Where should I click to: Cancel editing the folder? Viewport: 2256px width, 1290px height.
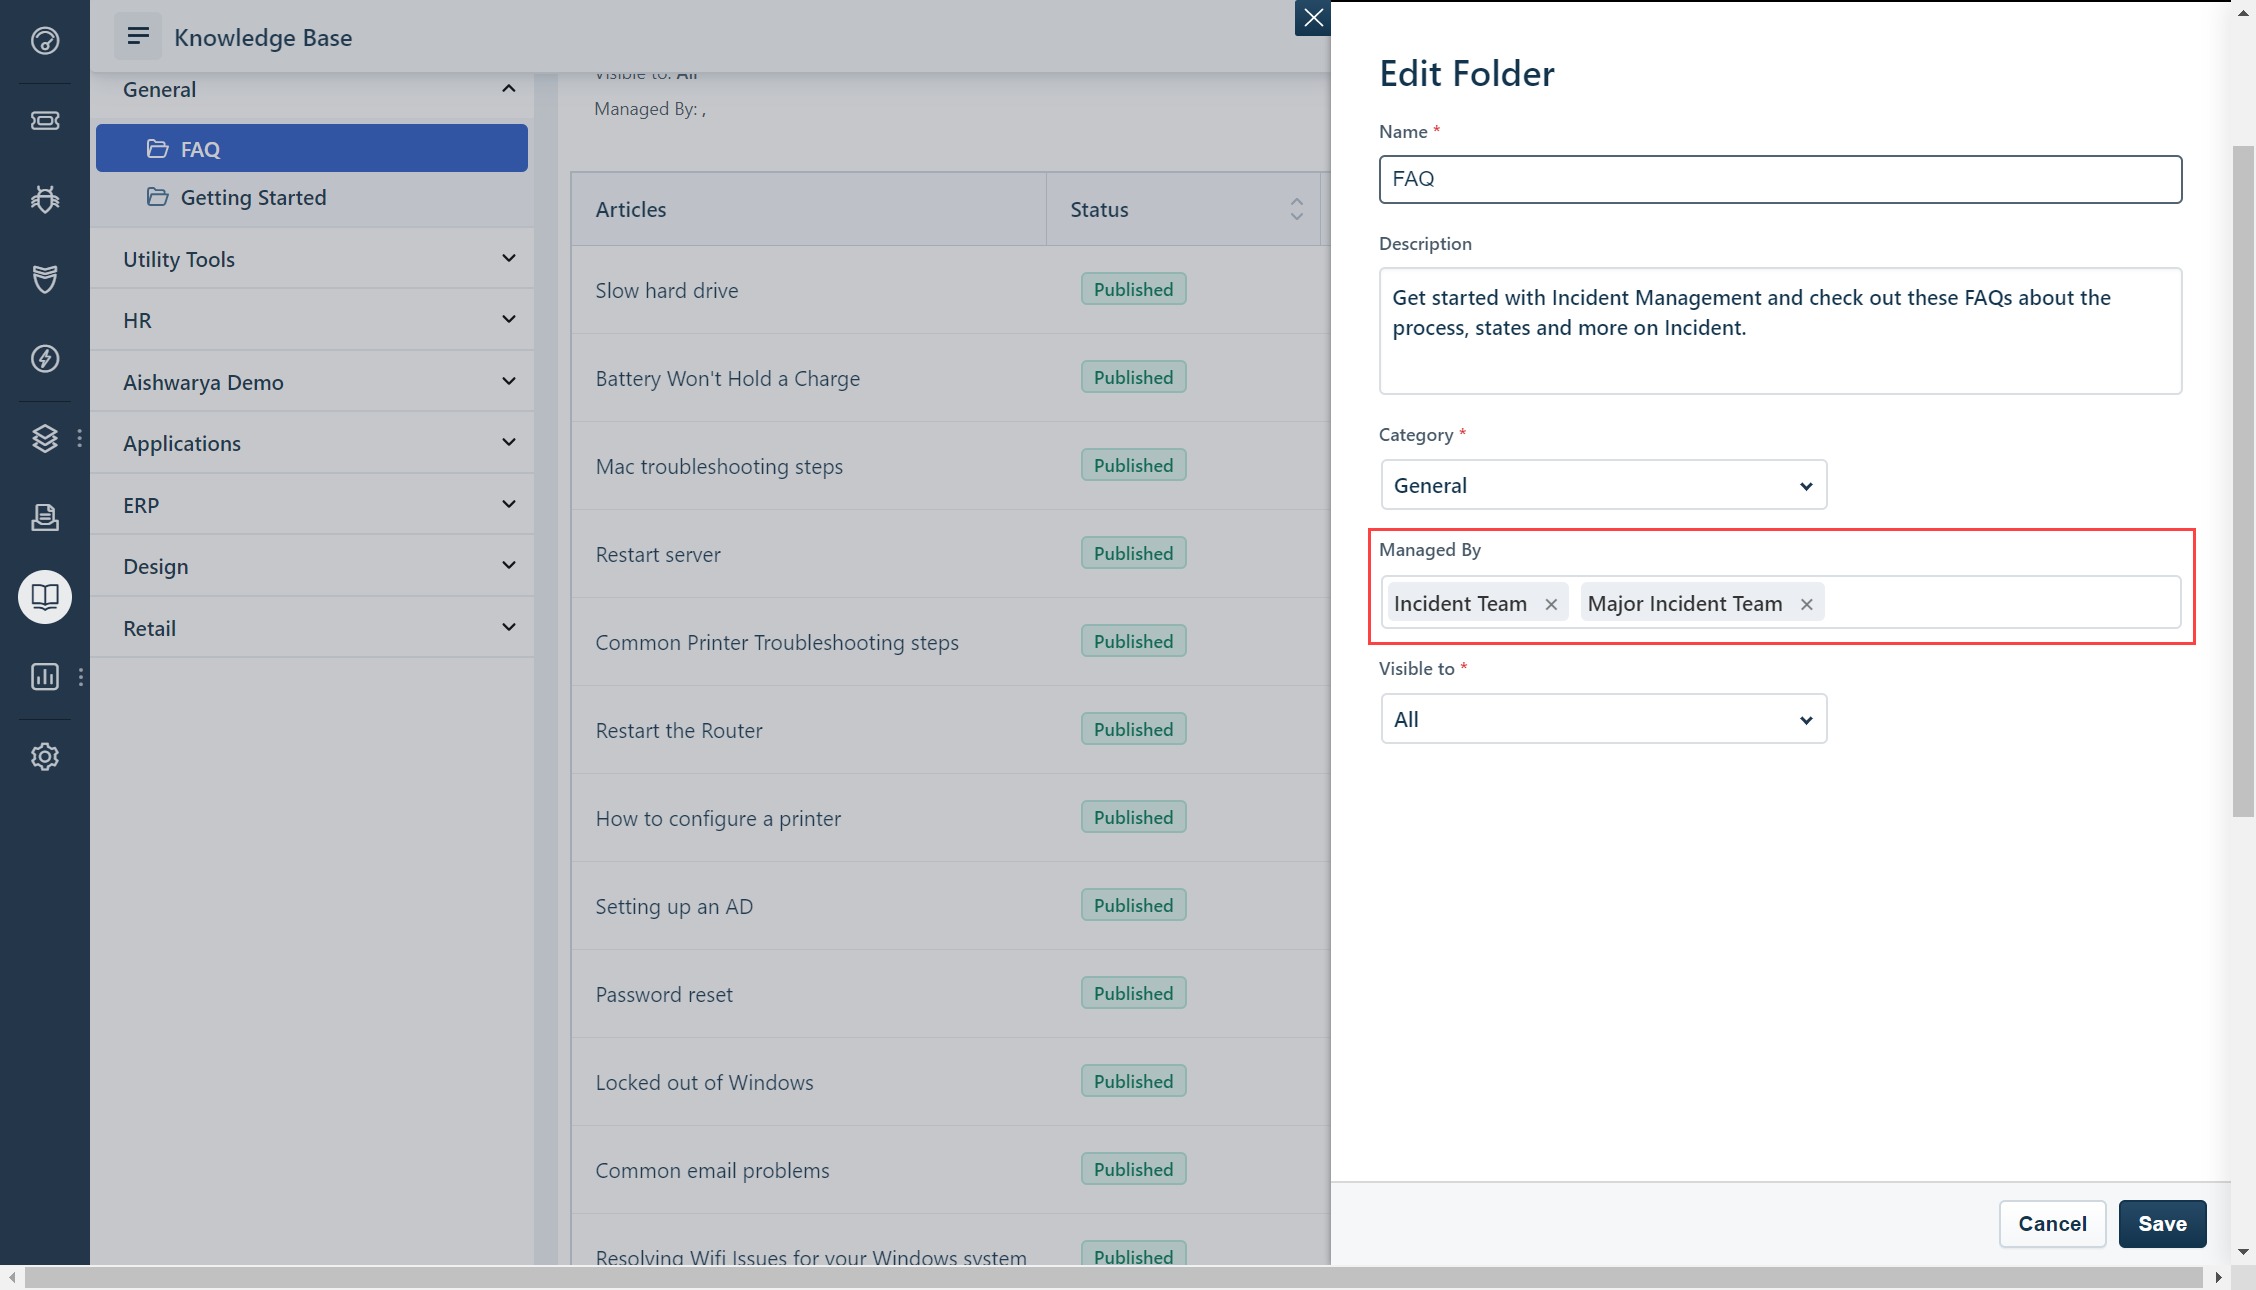coord(2051,1224)
